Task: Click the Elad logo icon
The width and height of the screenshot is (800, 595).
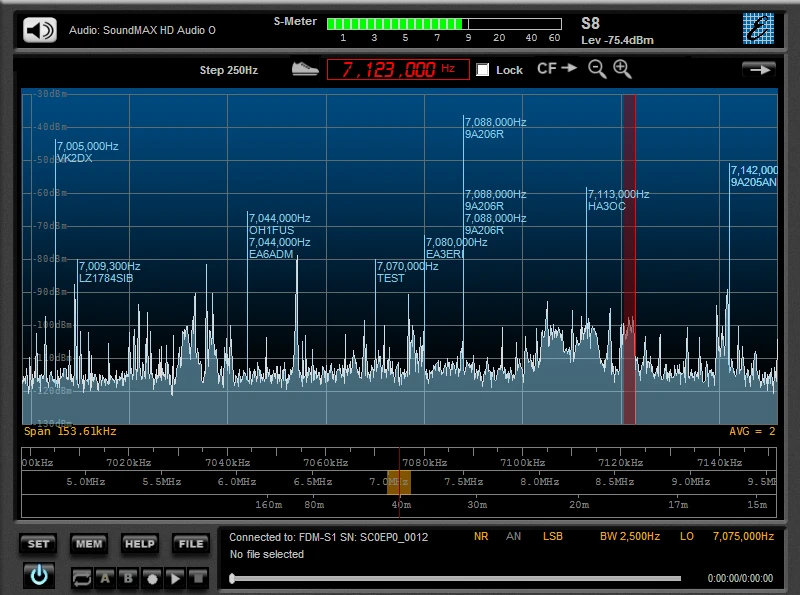Action: (758, 29)
